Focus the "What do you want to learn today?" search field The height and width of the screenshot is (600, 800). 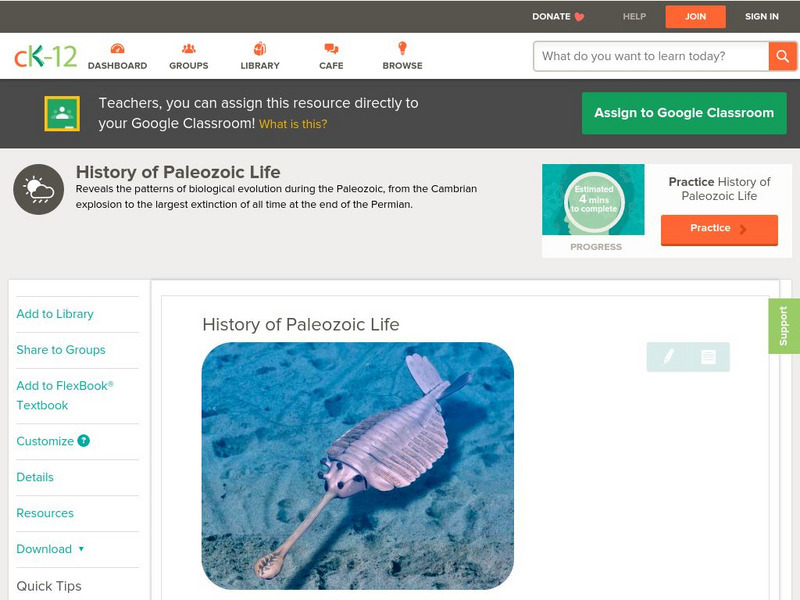(x=651, y=56)
